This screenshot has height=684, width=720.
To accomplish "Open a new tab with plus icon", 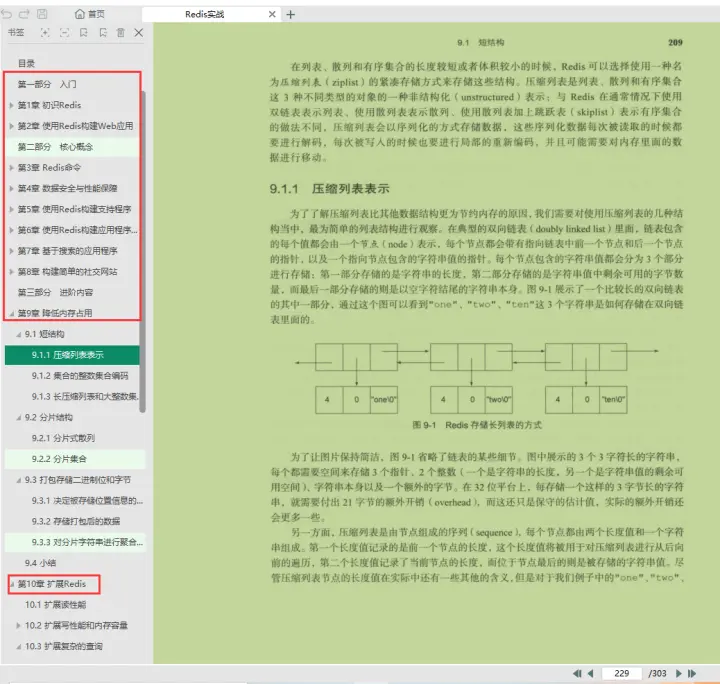I will tap(290, 15).
